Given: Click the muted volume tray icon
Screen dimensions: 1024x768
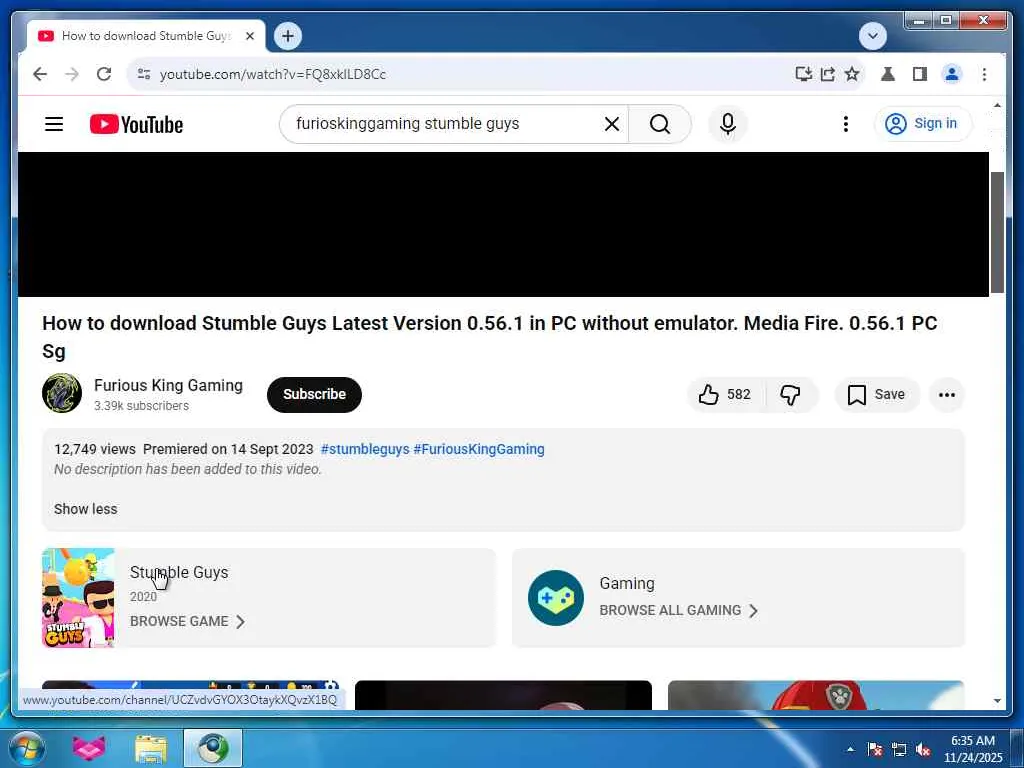Looking at the screenshot, I should tap(923, 750).
